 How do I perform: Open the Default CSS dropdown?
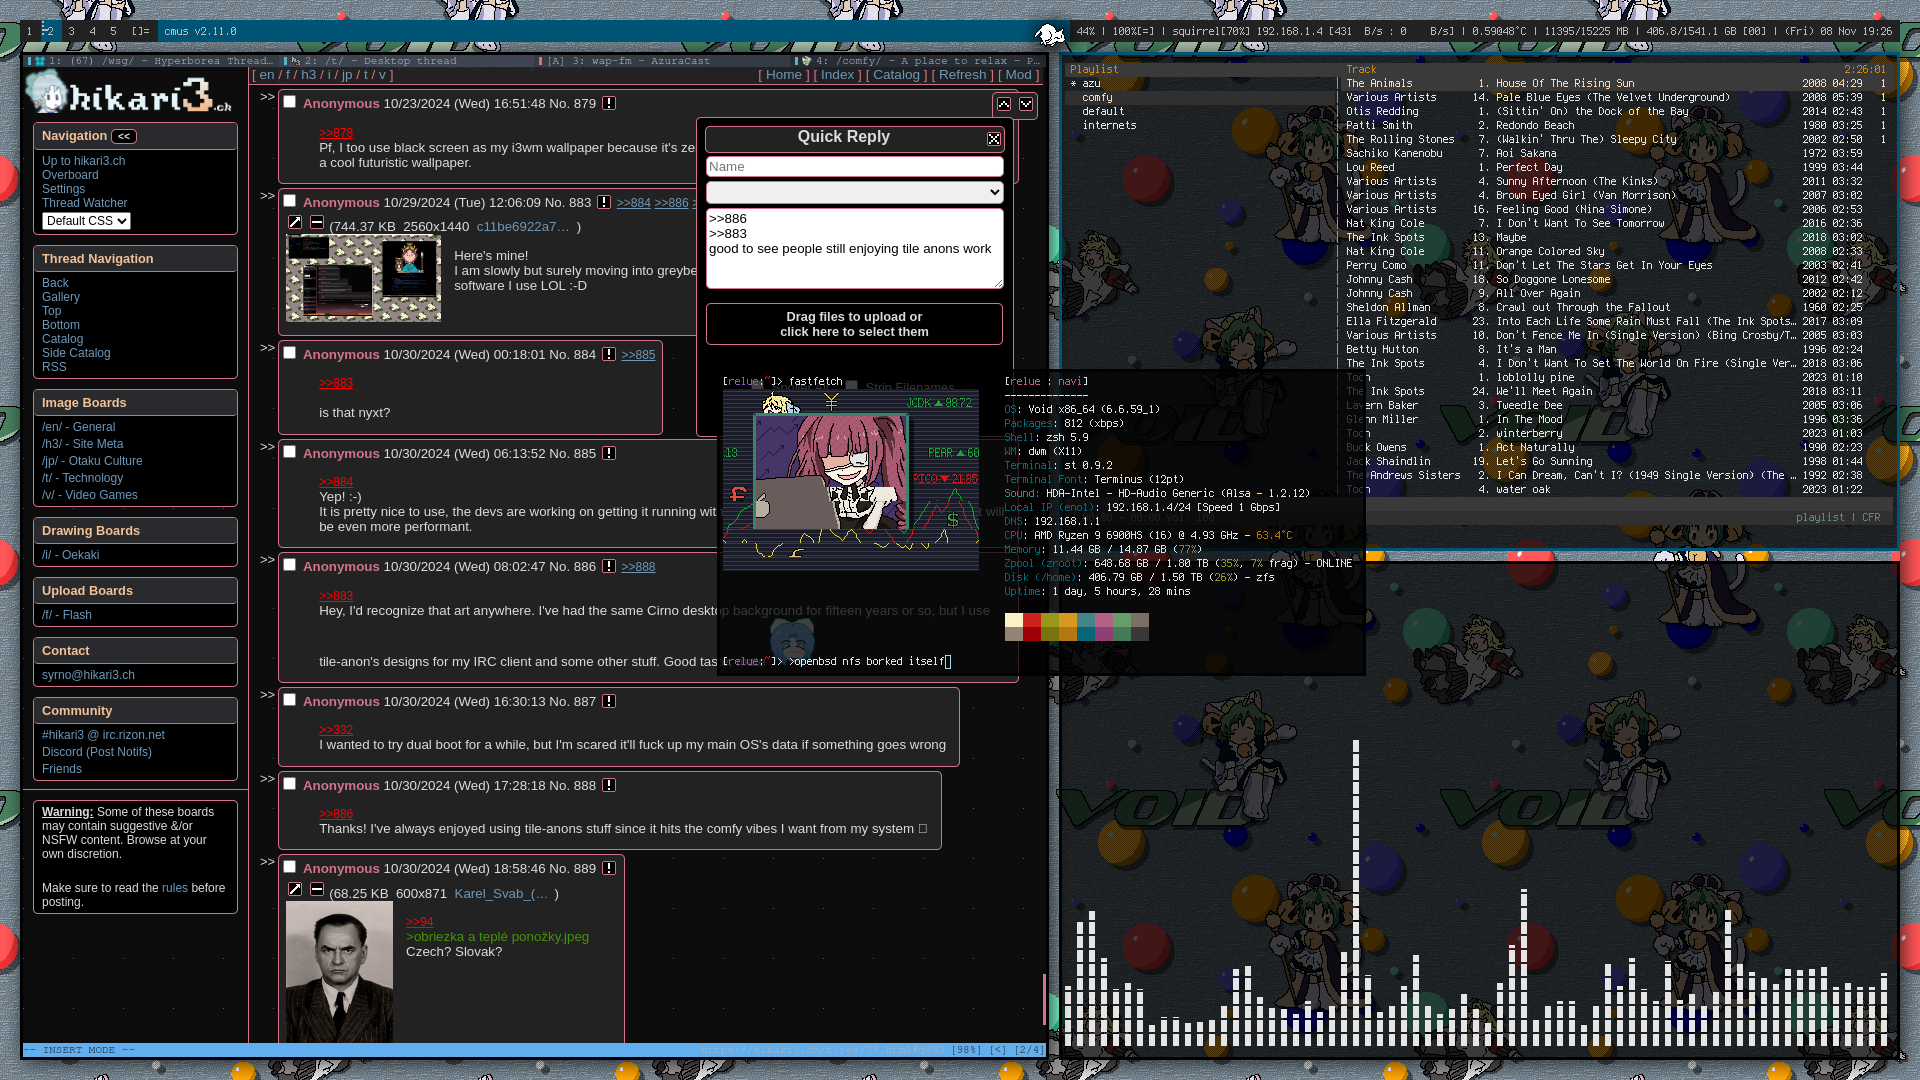86,221
